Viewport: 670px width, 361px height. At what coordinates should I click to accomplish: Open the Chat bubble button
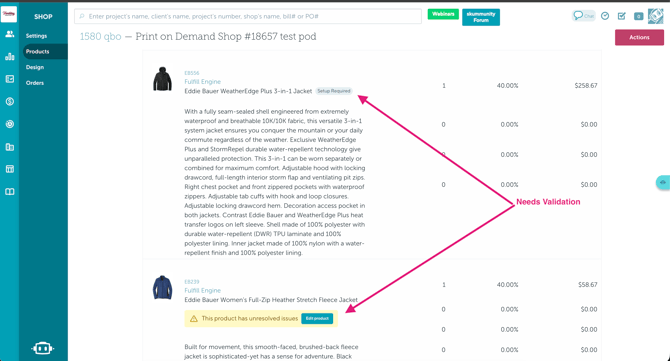583,16
